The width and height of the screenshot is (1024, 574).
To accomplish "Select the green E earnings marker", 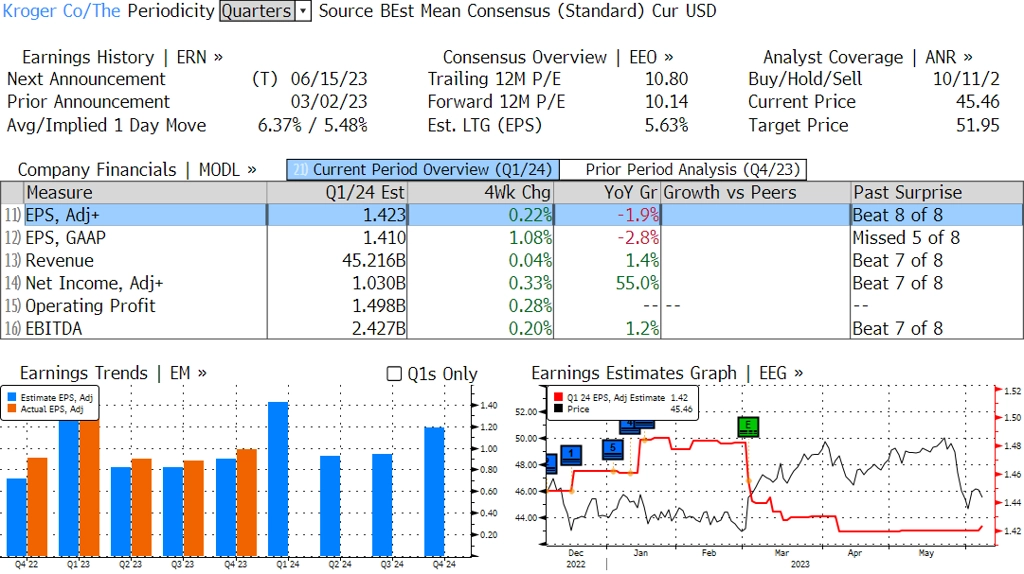I will pyautogui.click(x=748, y=427).
